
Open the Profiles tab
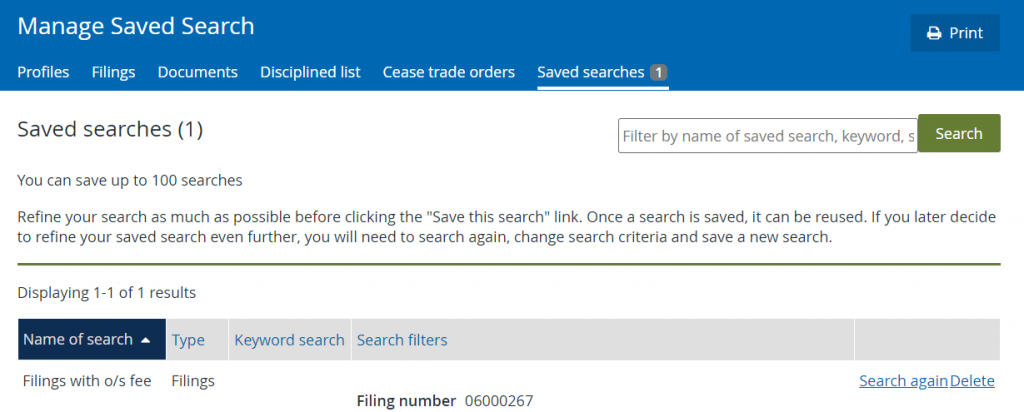pyautogui.click(x=43, y=72)
